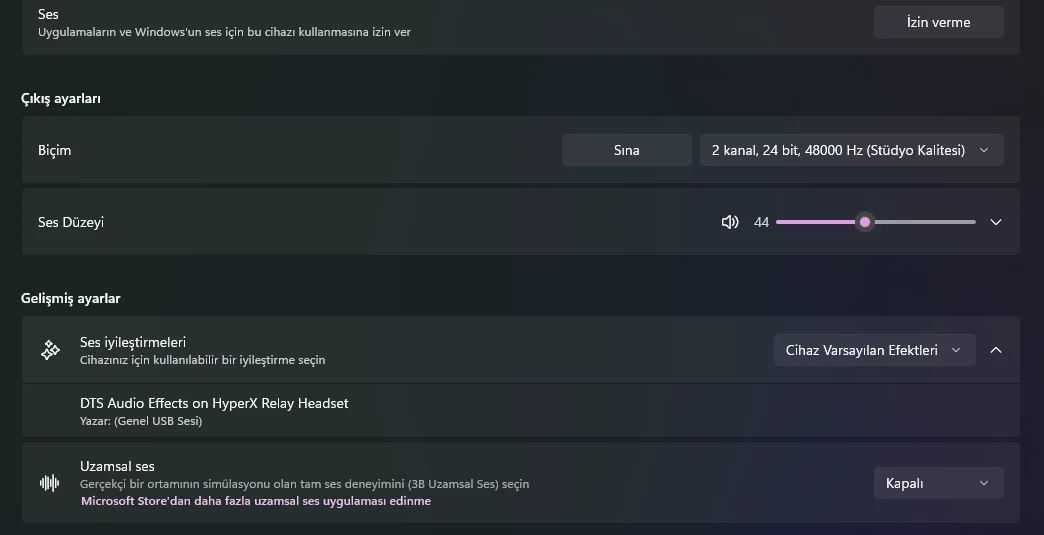Click the Sına test button
Screen dimensions: 1044x535
click(626, 150)
